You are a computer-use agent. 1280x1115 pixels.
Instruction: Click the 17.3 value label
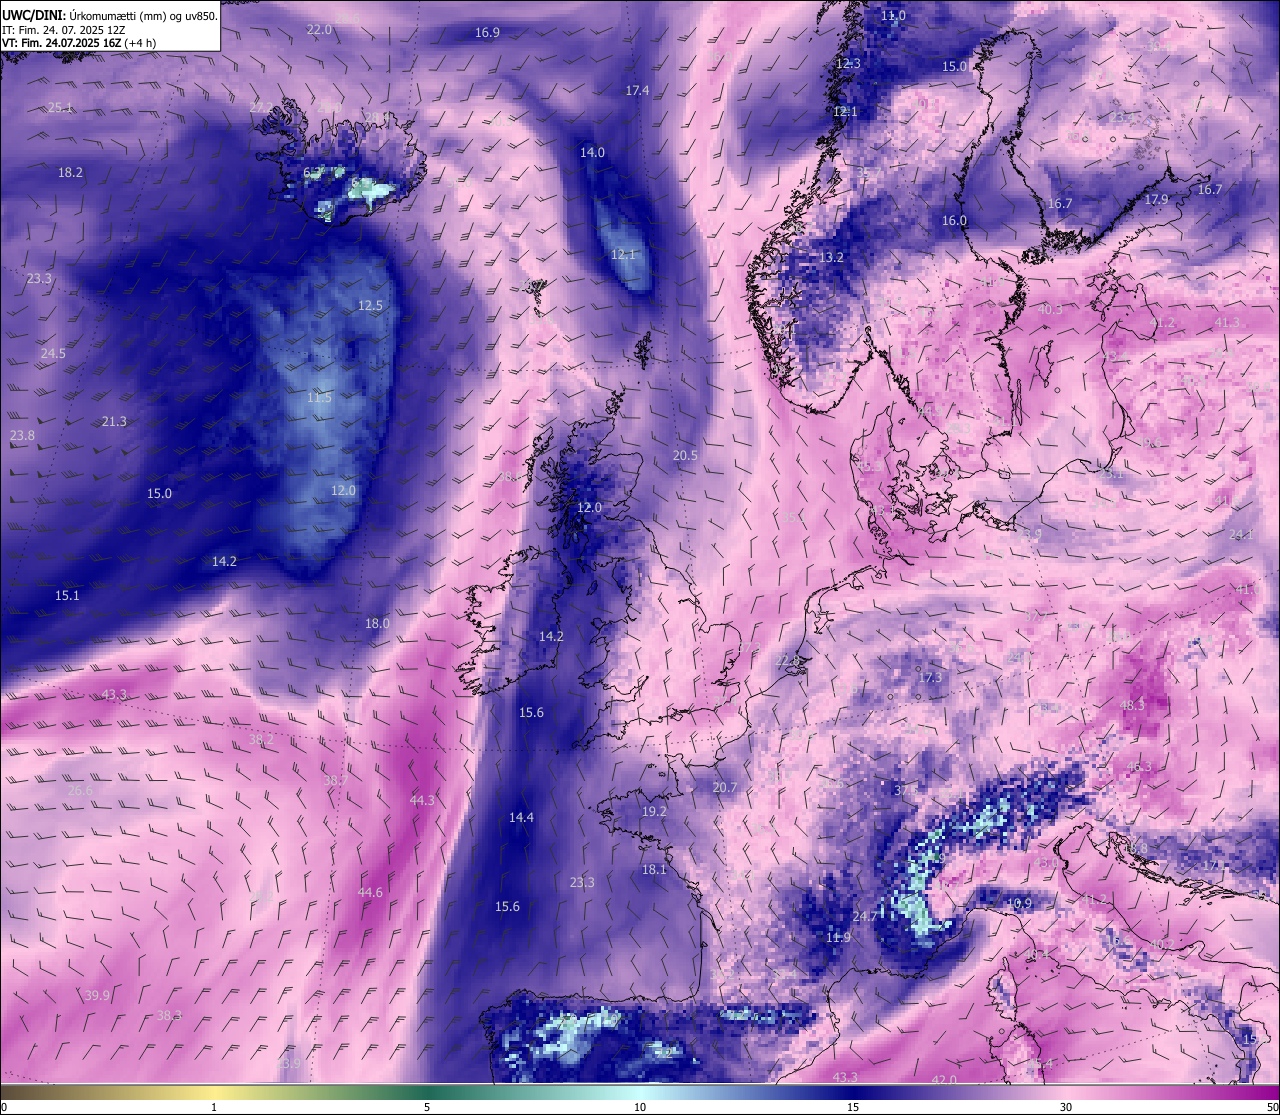click(x=930, y=678)
